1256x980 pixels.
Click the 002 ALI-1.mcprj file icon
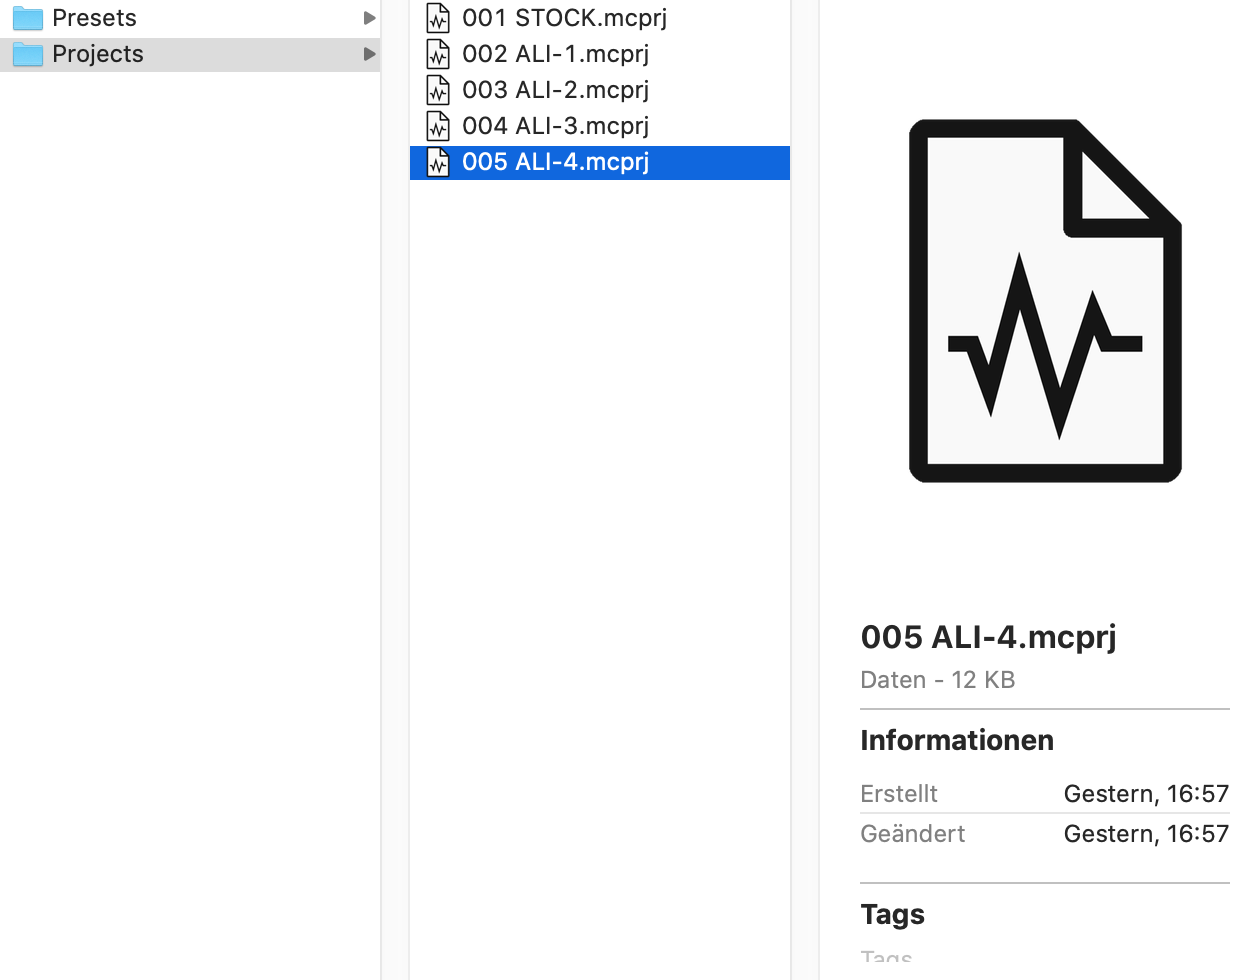pyautogui.click(x=438, y=54)
